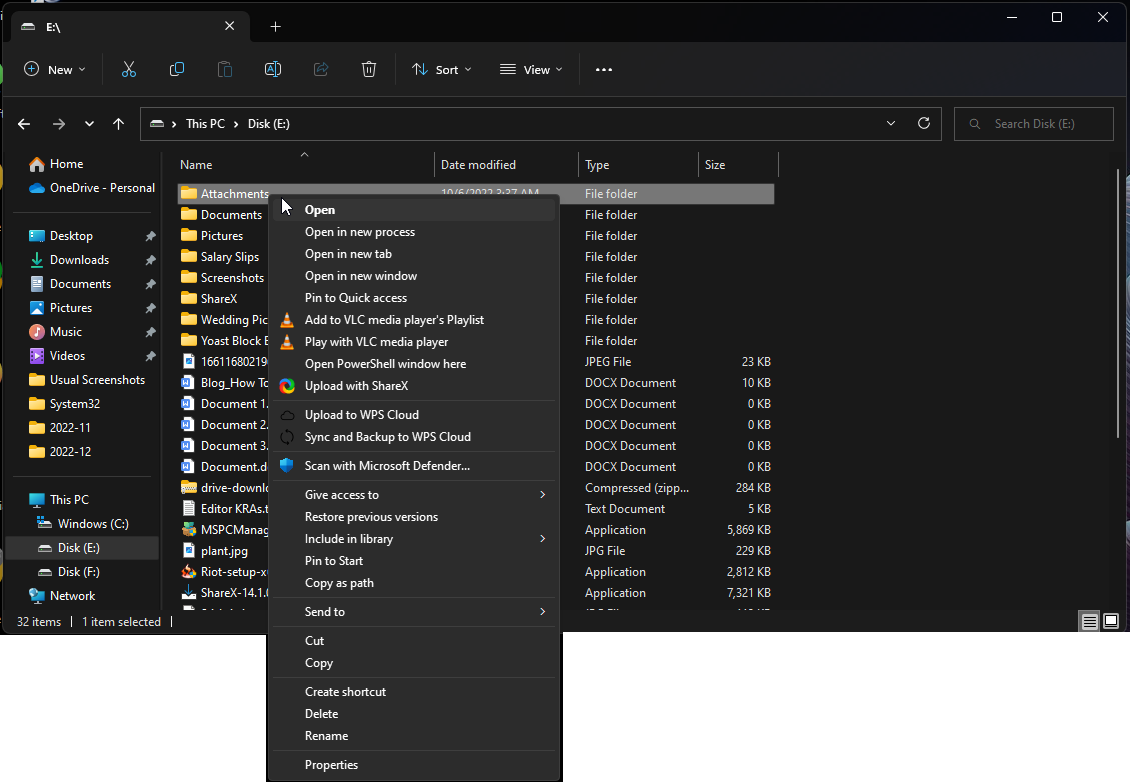Open recent locations dropdown chevron
Viewport: 1132px width, 782px height.
pyautogui.click(x=90, y=124)
